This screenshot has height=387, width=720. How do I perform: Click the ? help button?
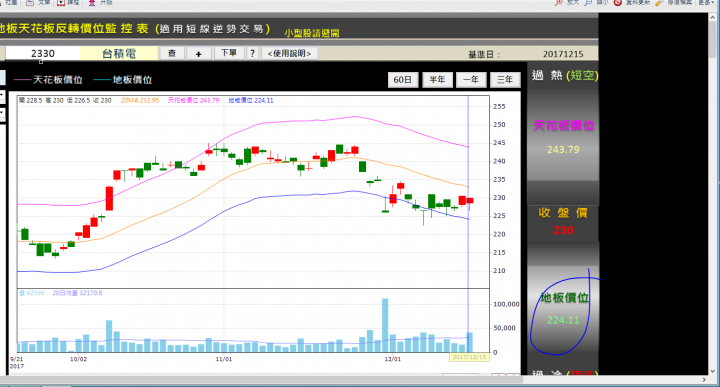pos(252,53)
